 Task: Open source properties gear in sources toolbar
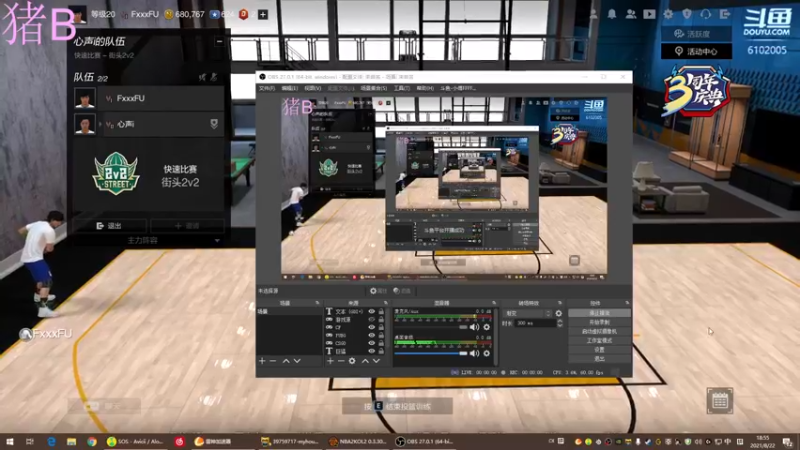click(x=352, y=361)
